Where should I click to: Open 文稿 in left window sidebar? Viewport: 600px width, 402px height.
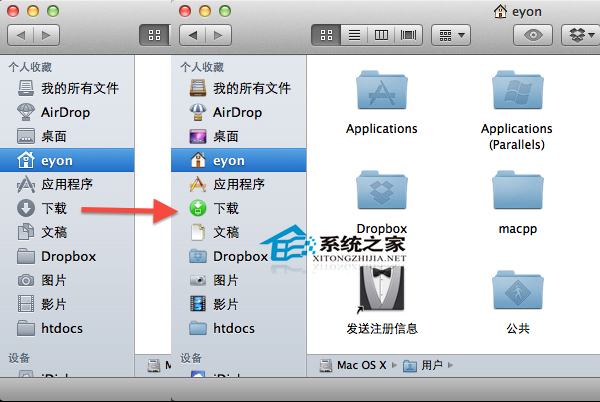(x=67, y=232)
